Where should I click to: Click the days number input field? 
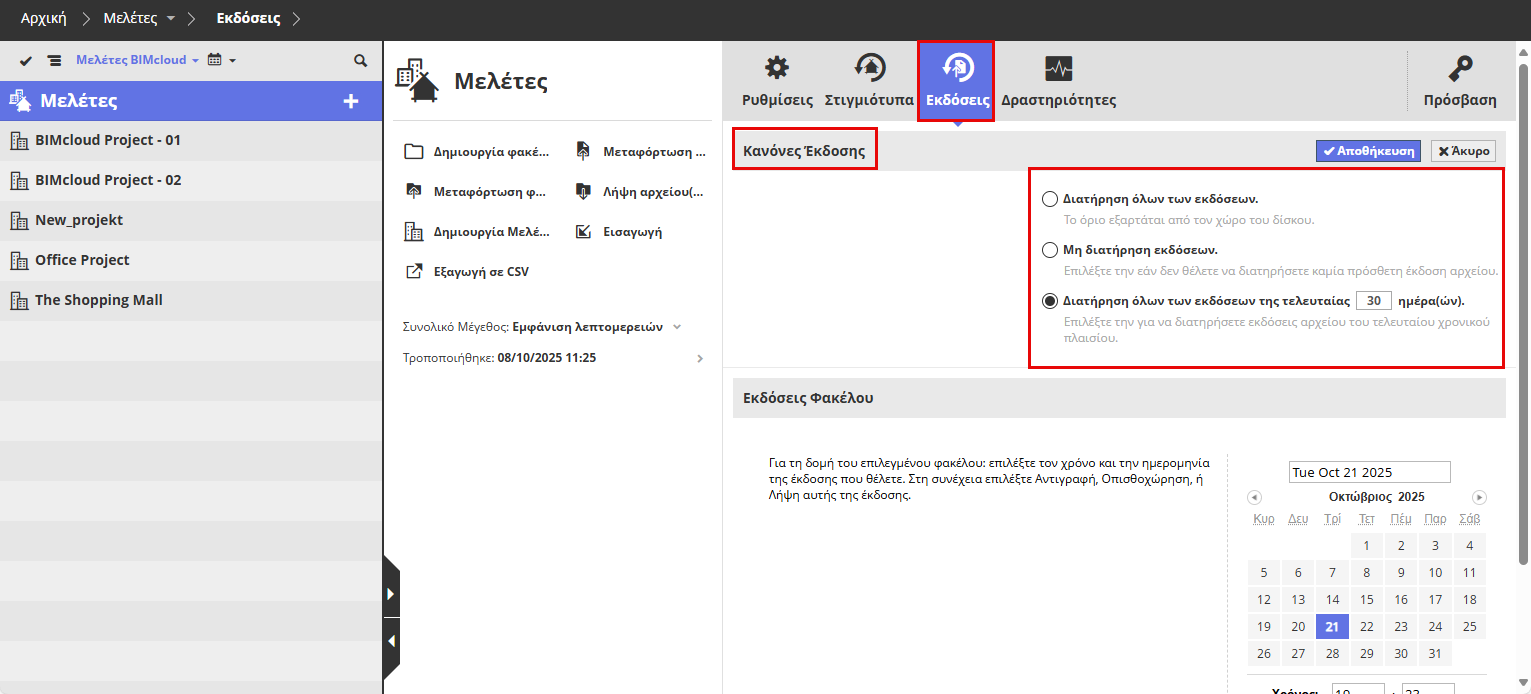(x=1374, y=300)
